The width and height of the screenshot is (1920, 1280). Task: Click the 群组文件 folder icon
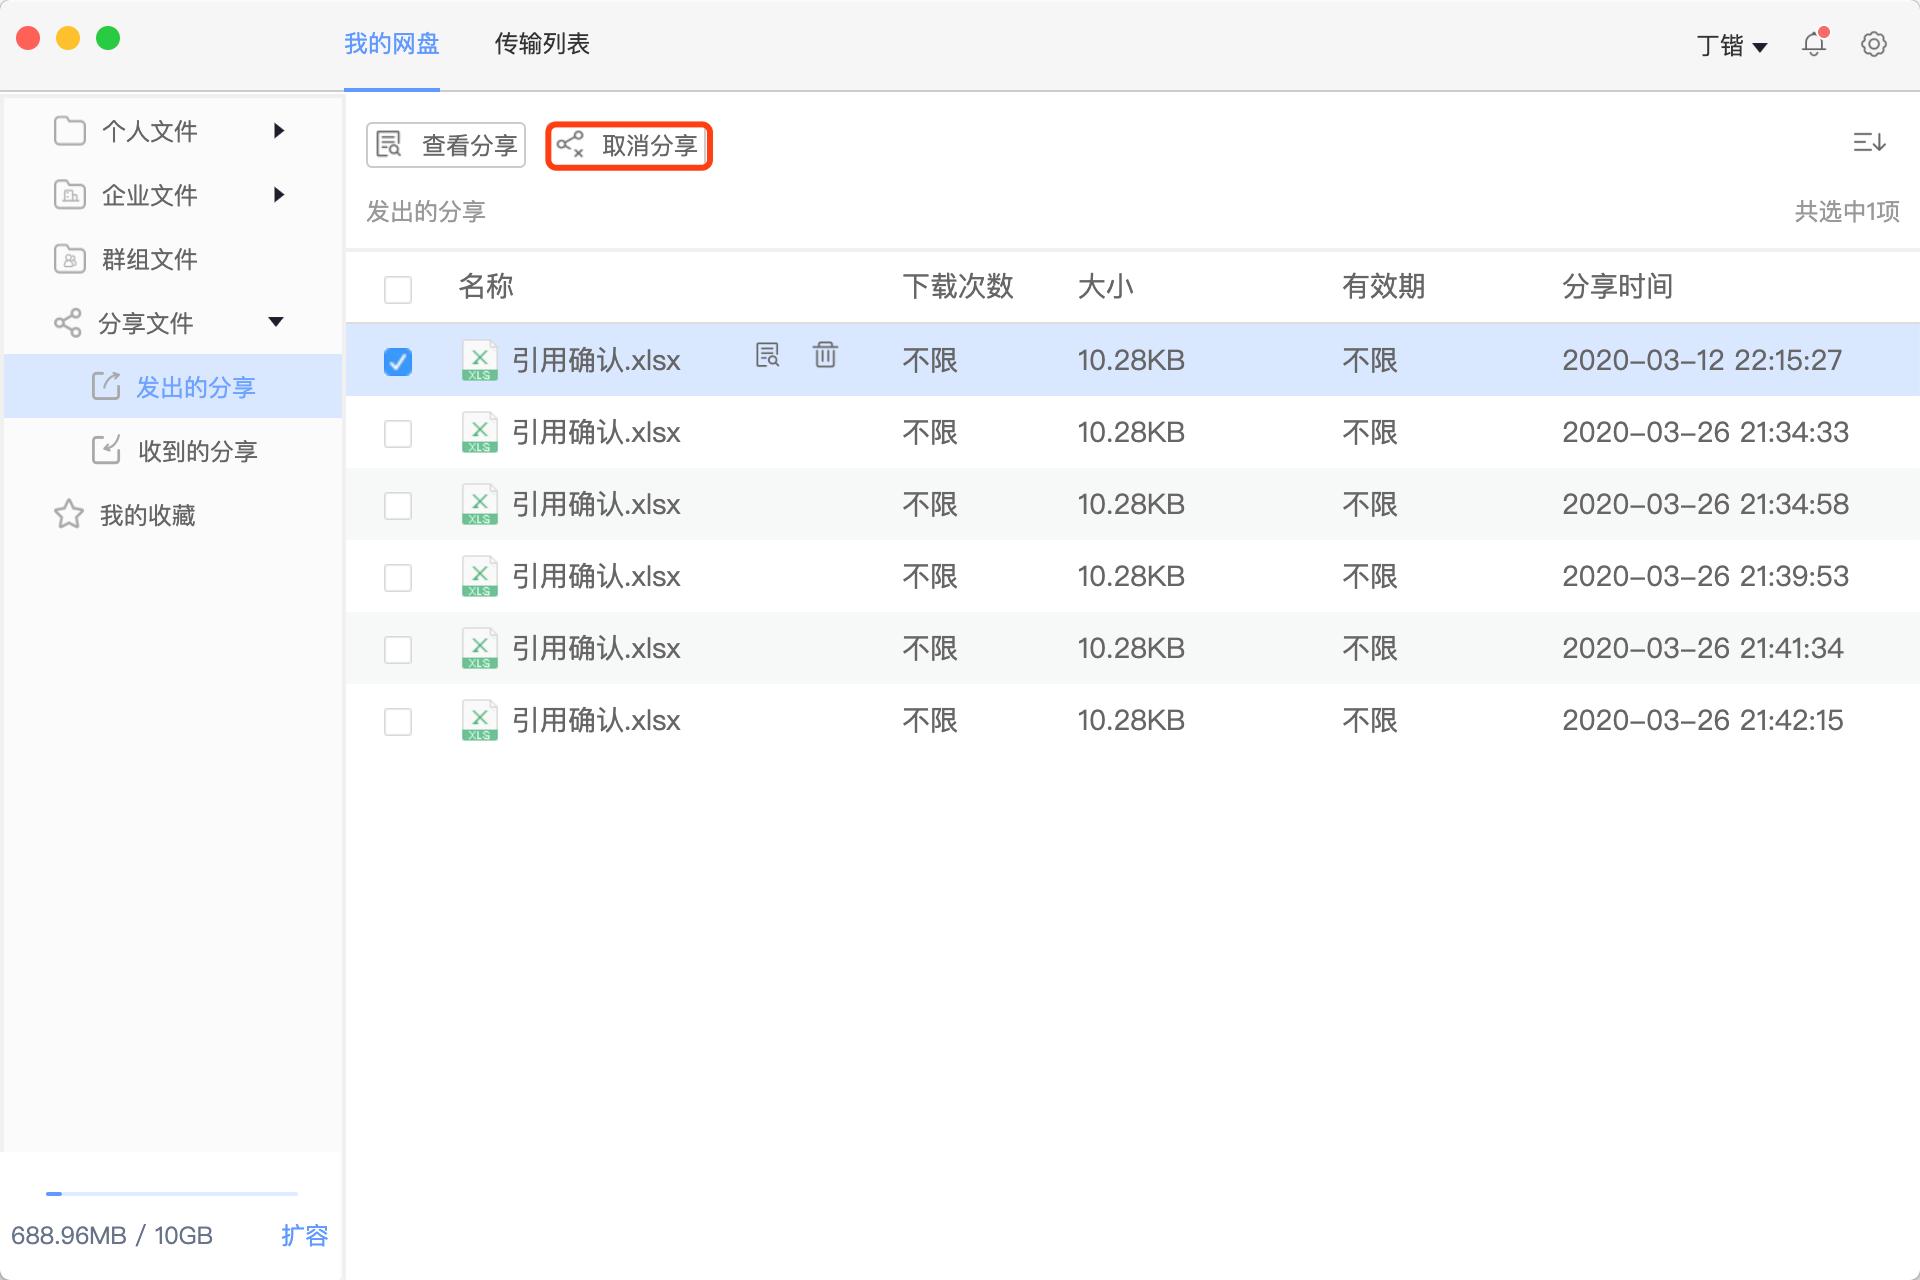(x=69, y=259)
